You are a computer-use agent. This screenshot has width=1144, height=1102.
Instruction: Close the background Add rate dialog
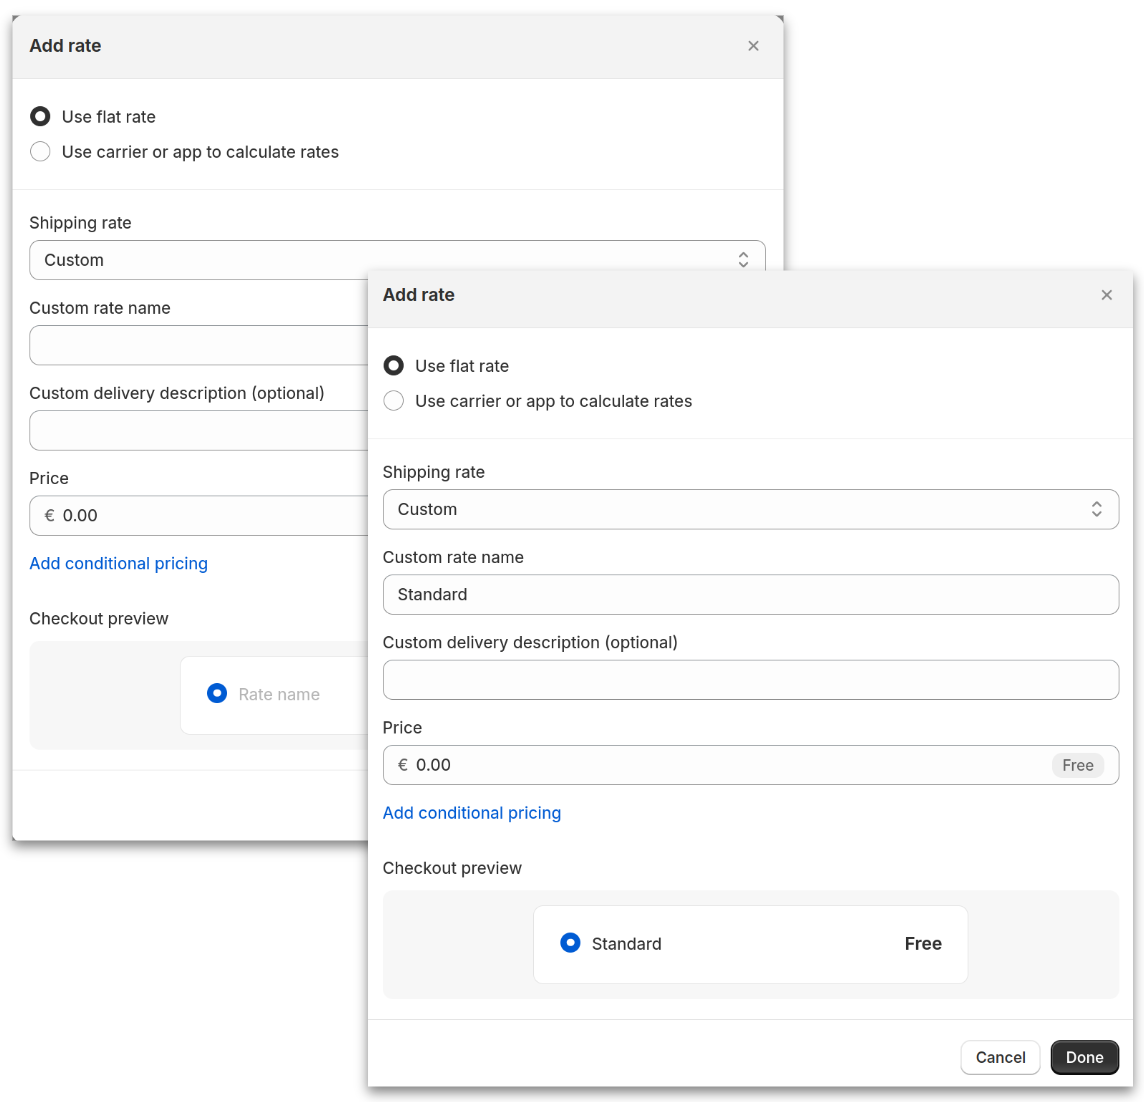pyautogui.click(x=753, y=46)
